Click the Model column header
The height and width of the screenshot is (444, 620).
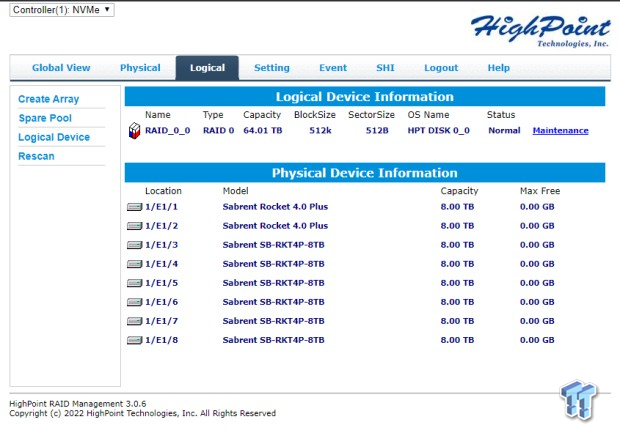click(x=235, y=191)
